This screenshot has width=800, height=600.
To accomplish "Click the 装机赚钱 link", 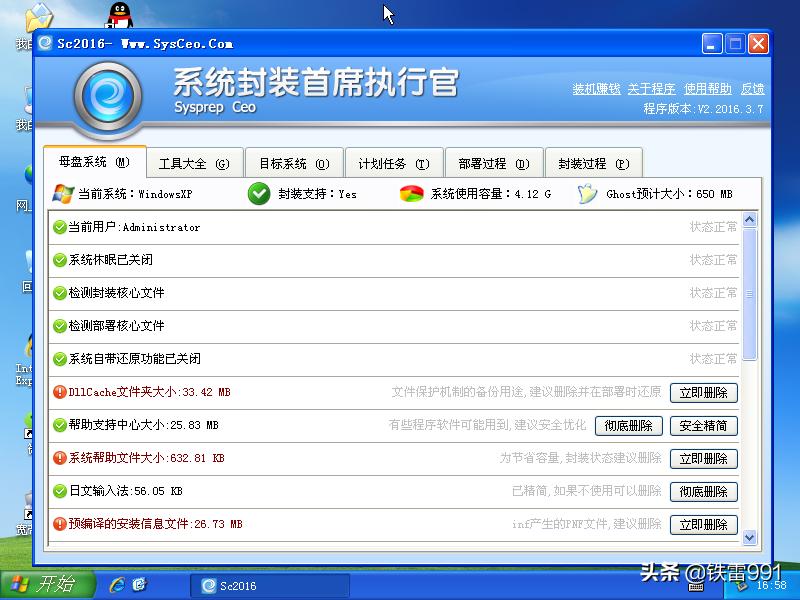I will pos(598,88).
